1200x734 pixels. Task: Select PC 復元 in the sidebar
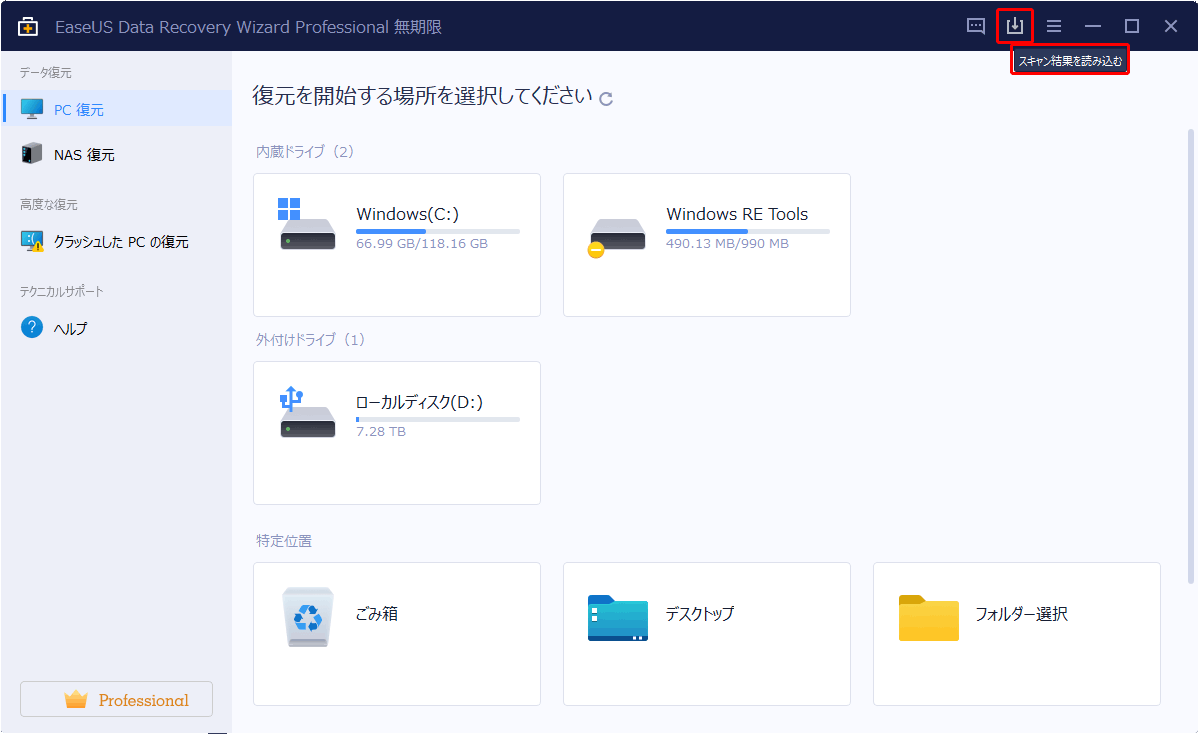(116, 108)
